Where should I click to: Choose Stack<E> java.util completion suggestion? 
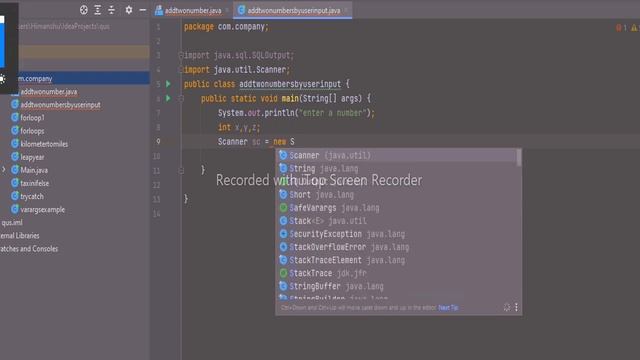[x=396, y=221]
